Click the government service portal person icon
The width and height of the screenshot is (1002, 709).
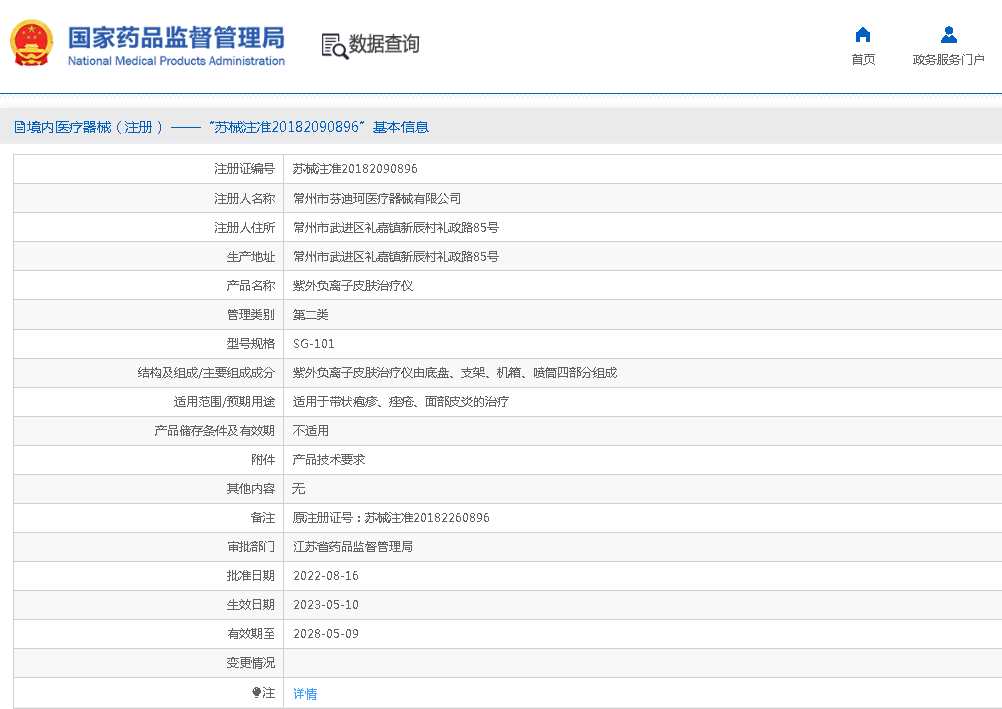[948, 35]
